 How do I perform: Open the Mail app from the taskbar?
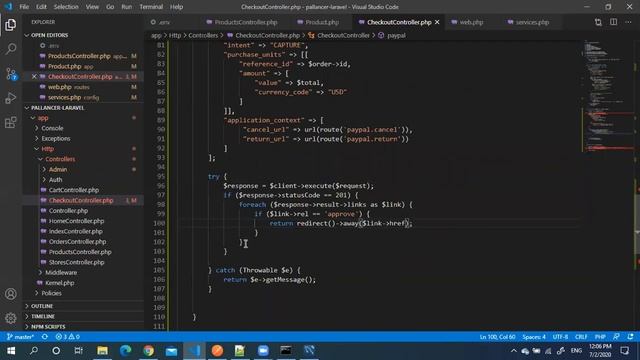[171, 351]
